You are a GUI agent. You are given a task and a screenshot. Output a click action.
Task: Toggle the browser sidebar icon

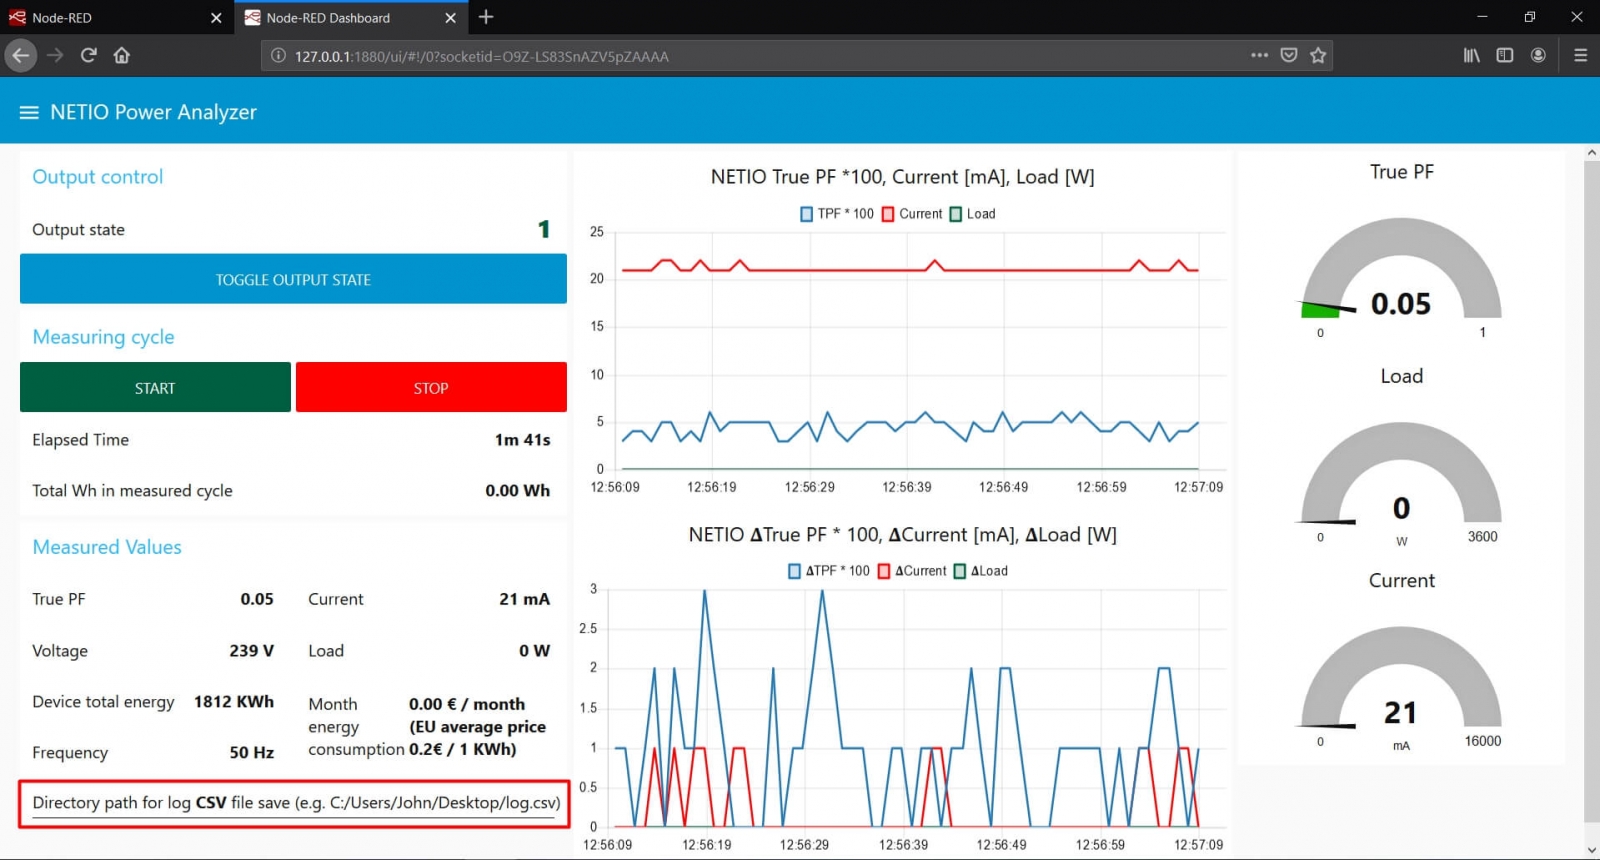point(1505,55)
